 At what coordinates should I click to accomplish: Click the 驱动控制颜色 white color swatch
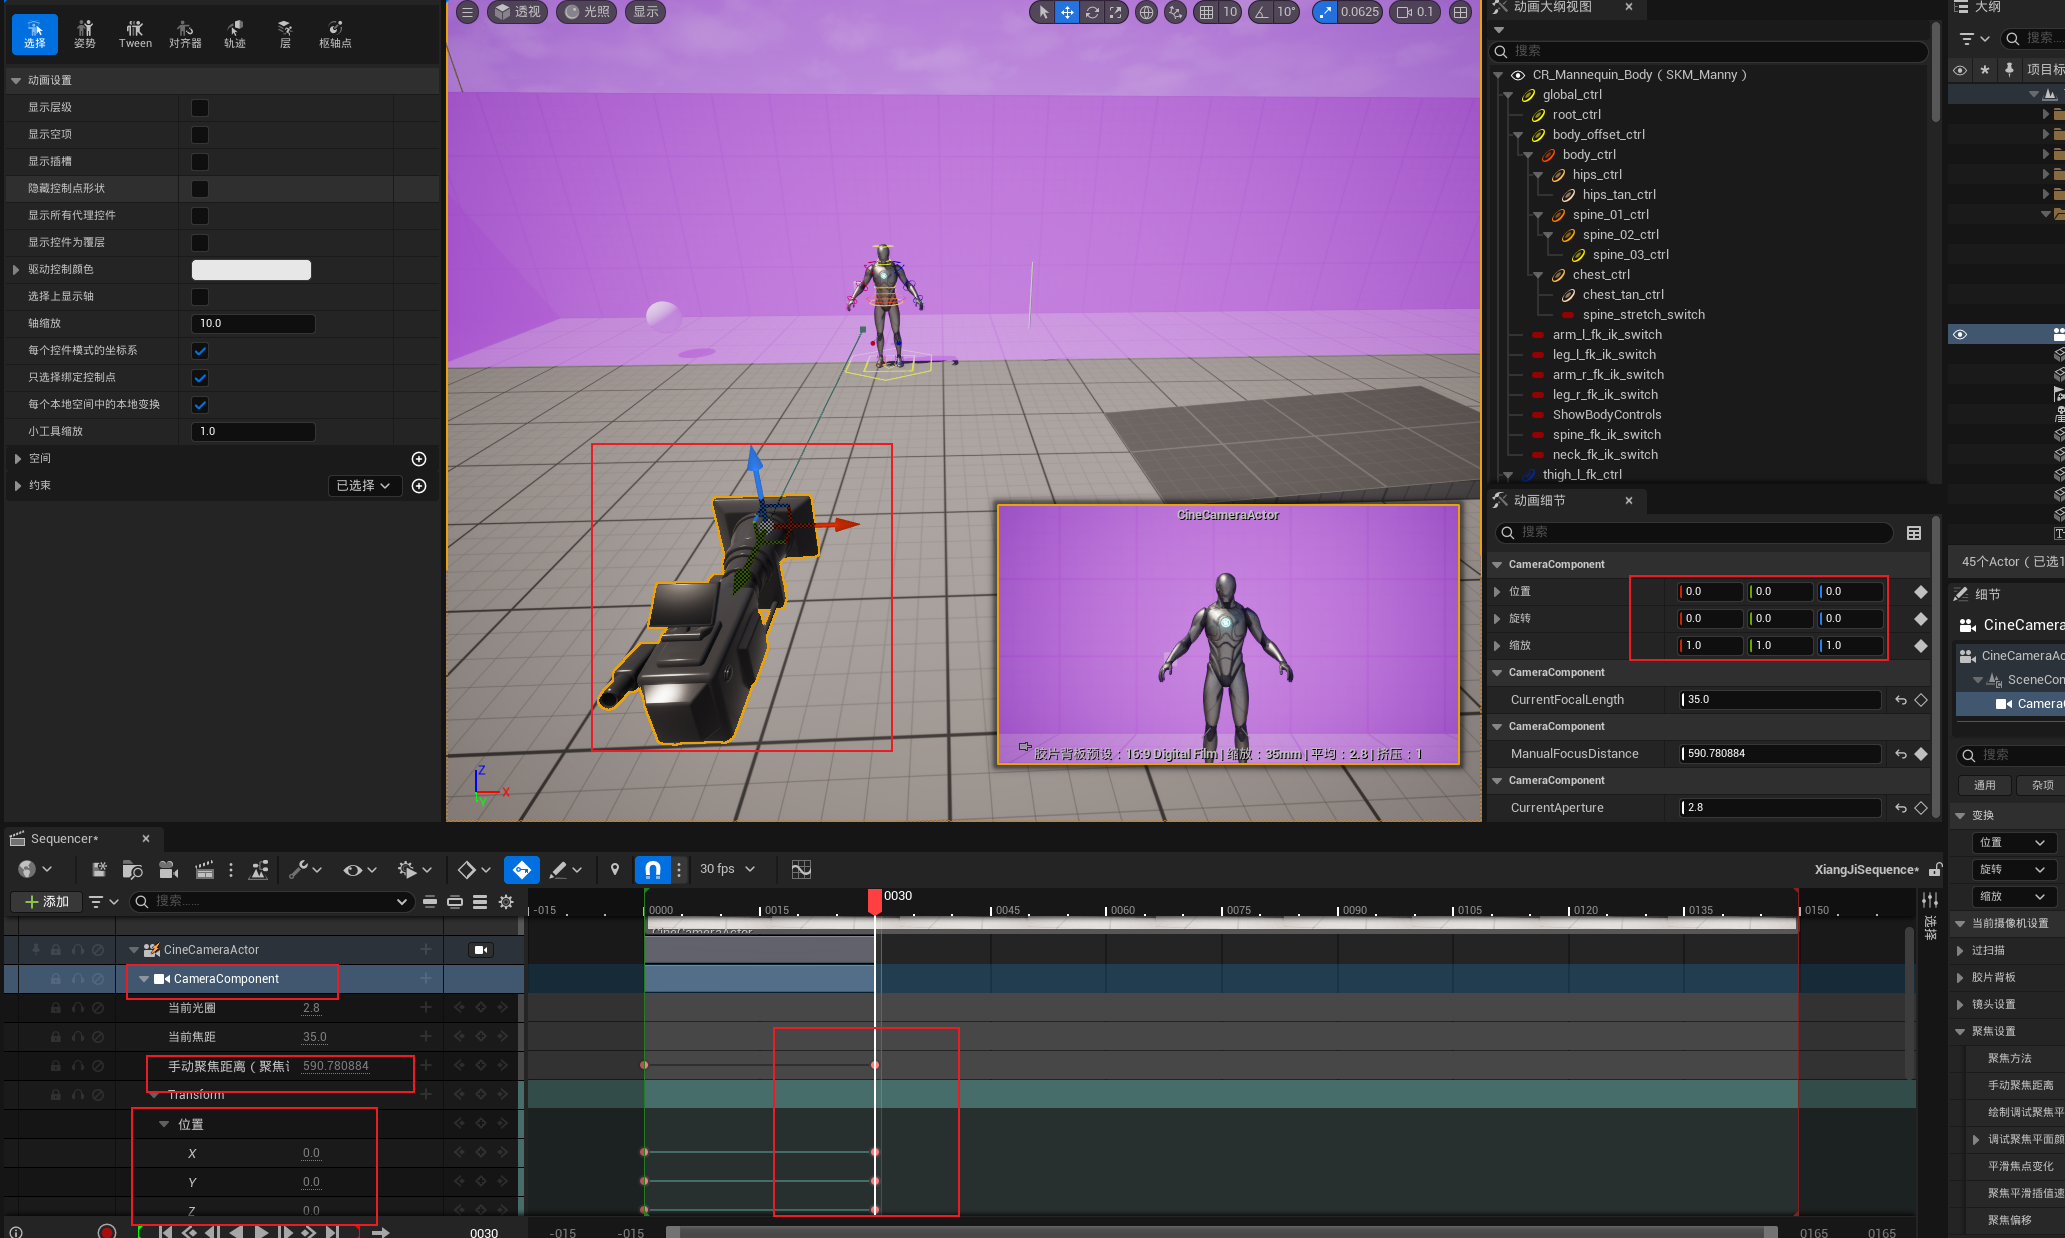click(x=251, y=269)
